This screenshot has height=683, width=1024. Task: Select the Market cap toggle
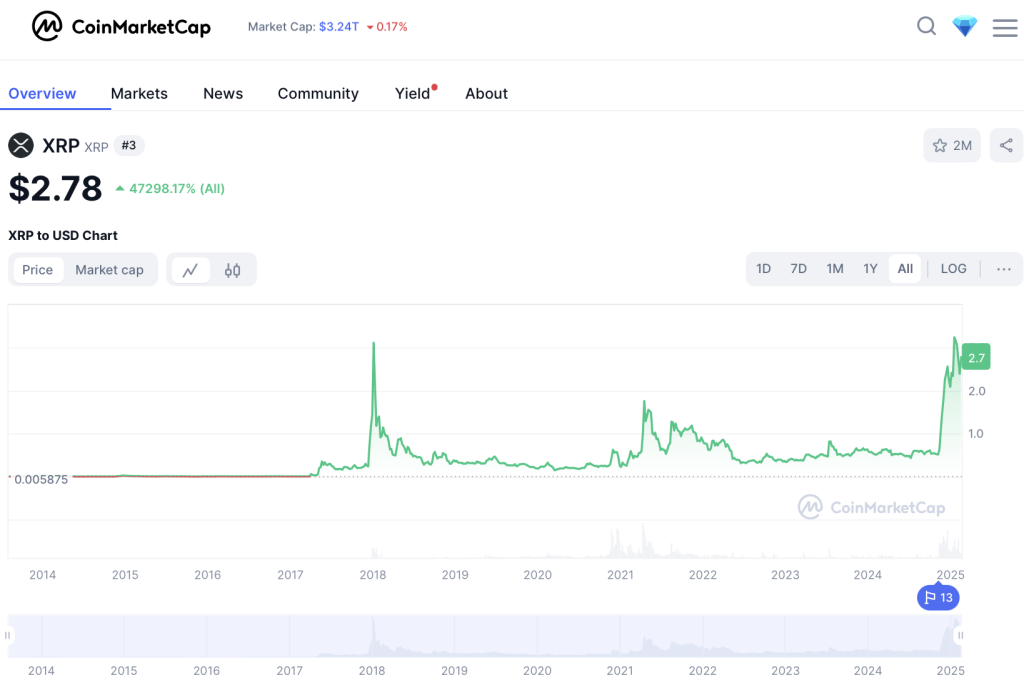click(x=109, y=270)
